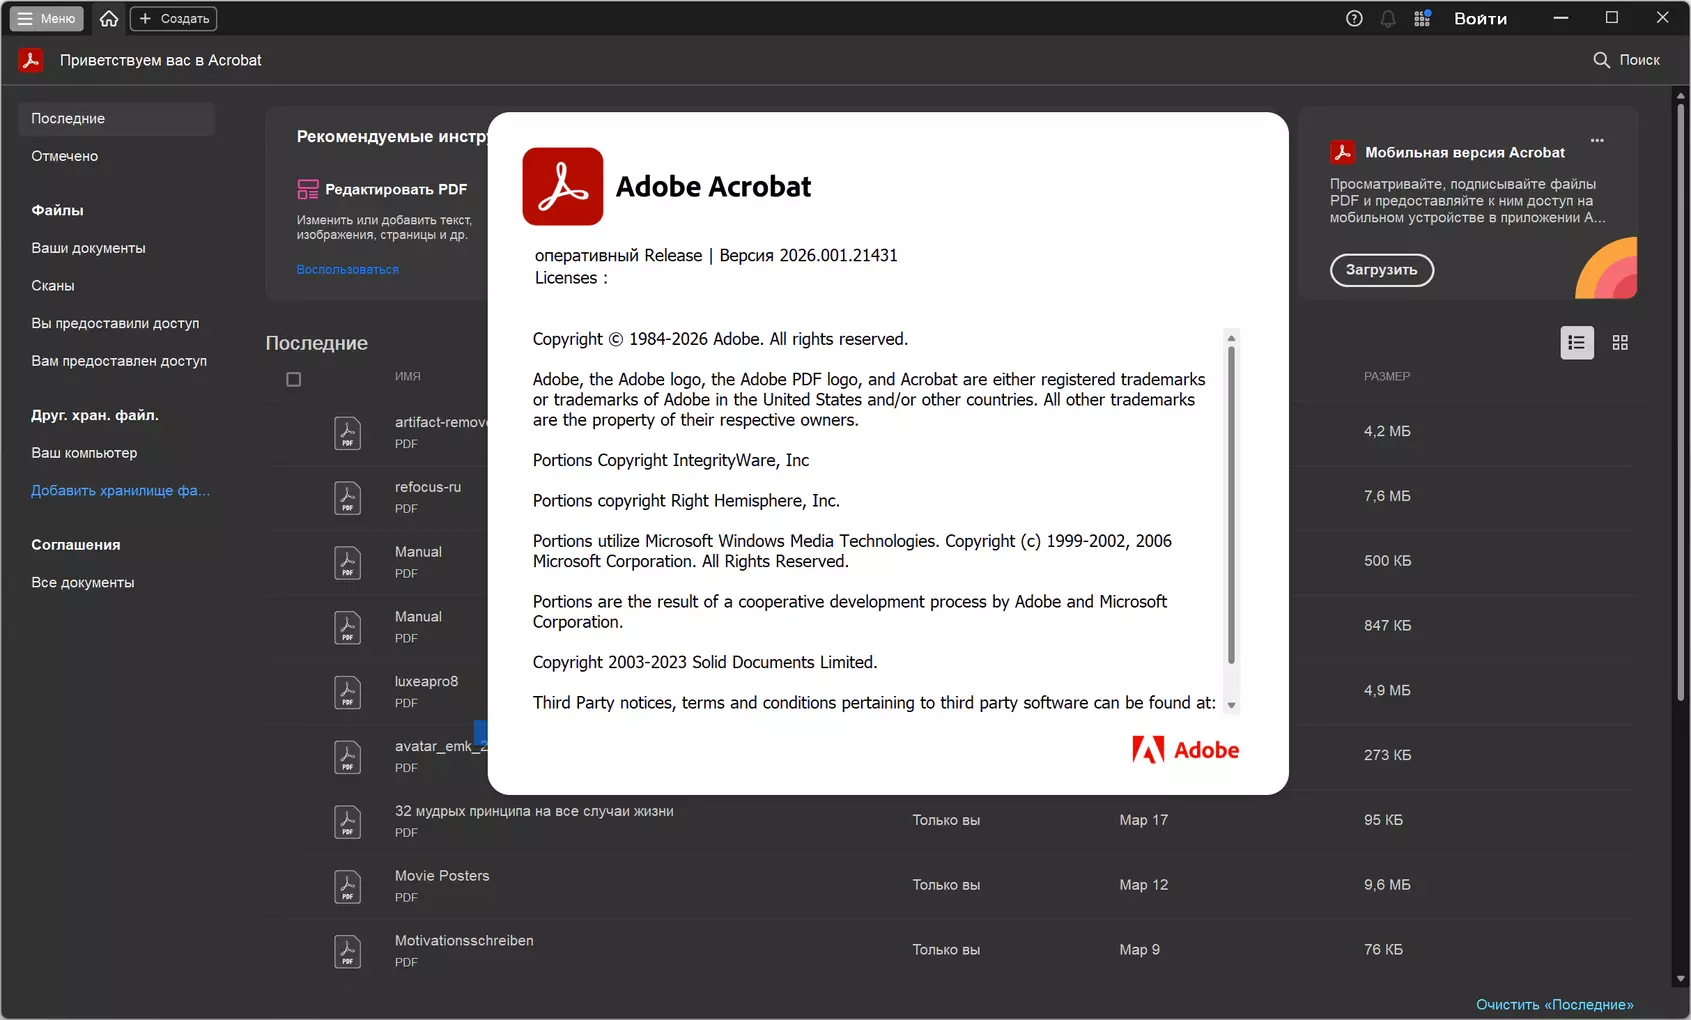This screenshot has height=1020, width=1691.
Task: Click Очистить «Последние» link
Action: click(x=1554, y=1004)
